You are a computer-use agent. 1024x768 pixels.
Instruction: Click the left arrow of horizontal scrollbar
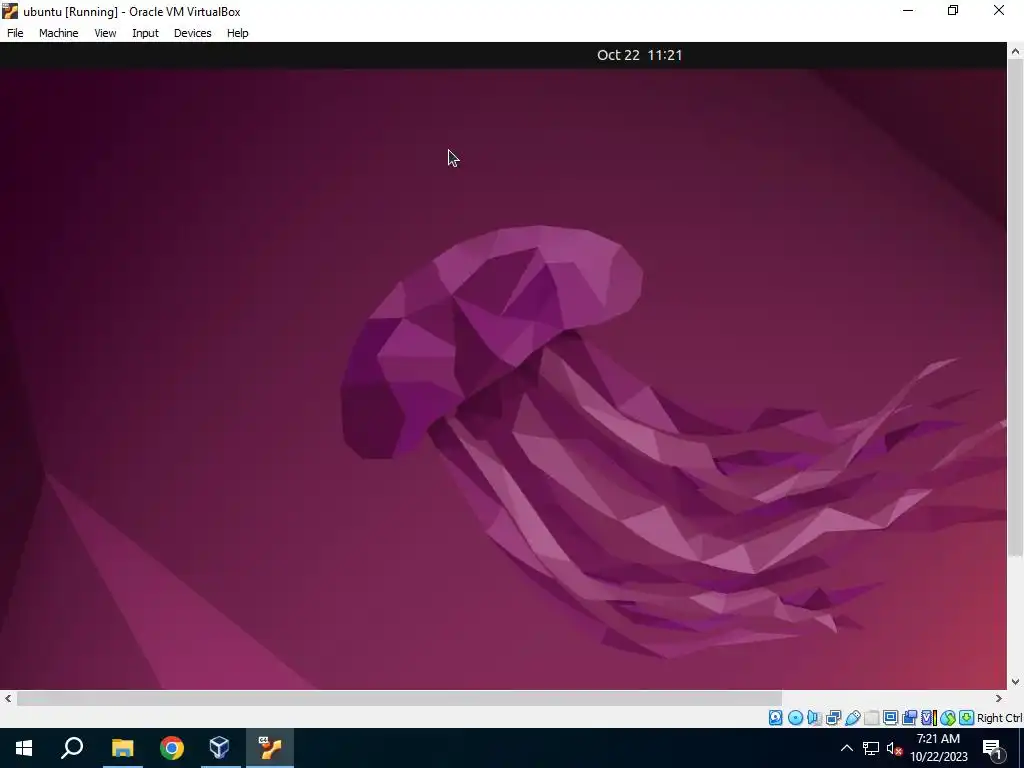[x=8, y=698]
